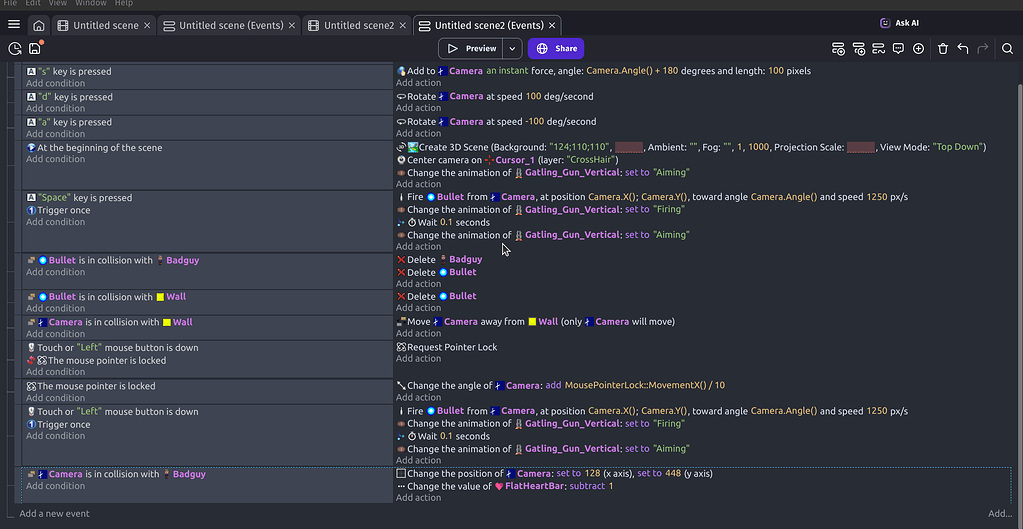The width and height of the screenshot is (1023, 529).
Task: Edit MousePointerLock::MovementX() / 10 expression
Action: click(x=645, y=385)
